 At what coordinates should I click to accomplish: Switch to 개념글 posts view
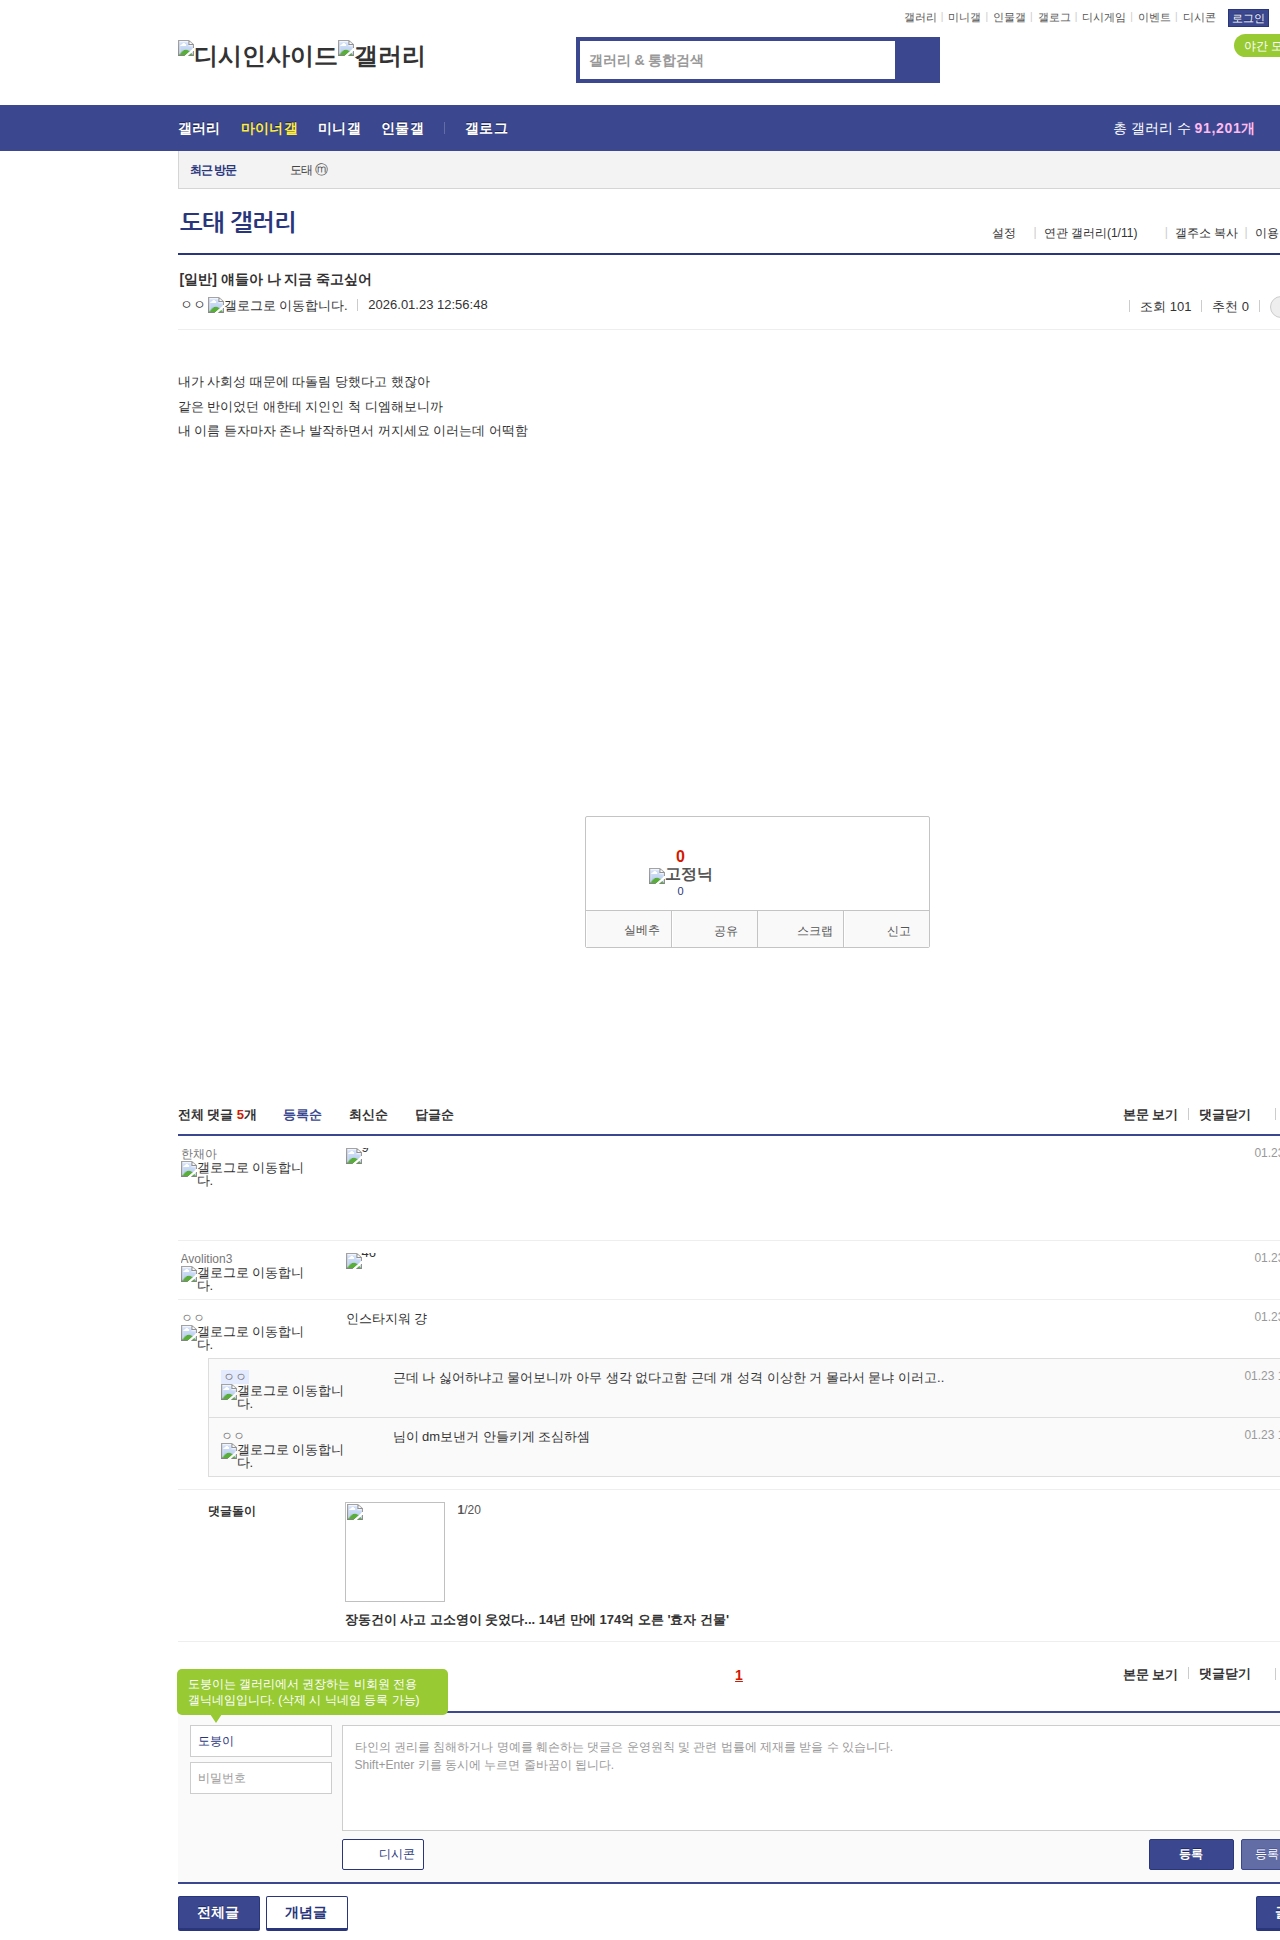(x=306, y=1912)
